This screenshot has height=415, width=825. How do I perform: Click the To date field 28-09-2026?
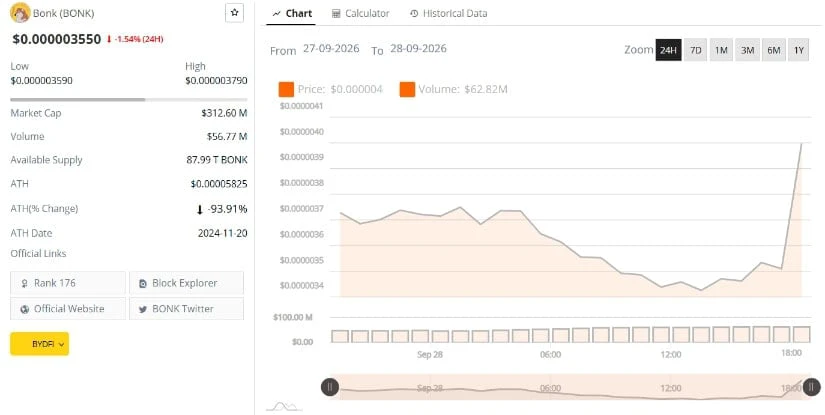pos(418,49)
